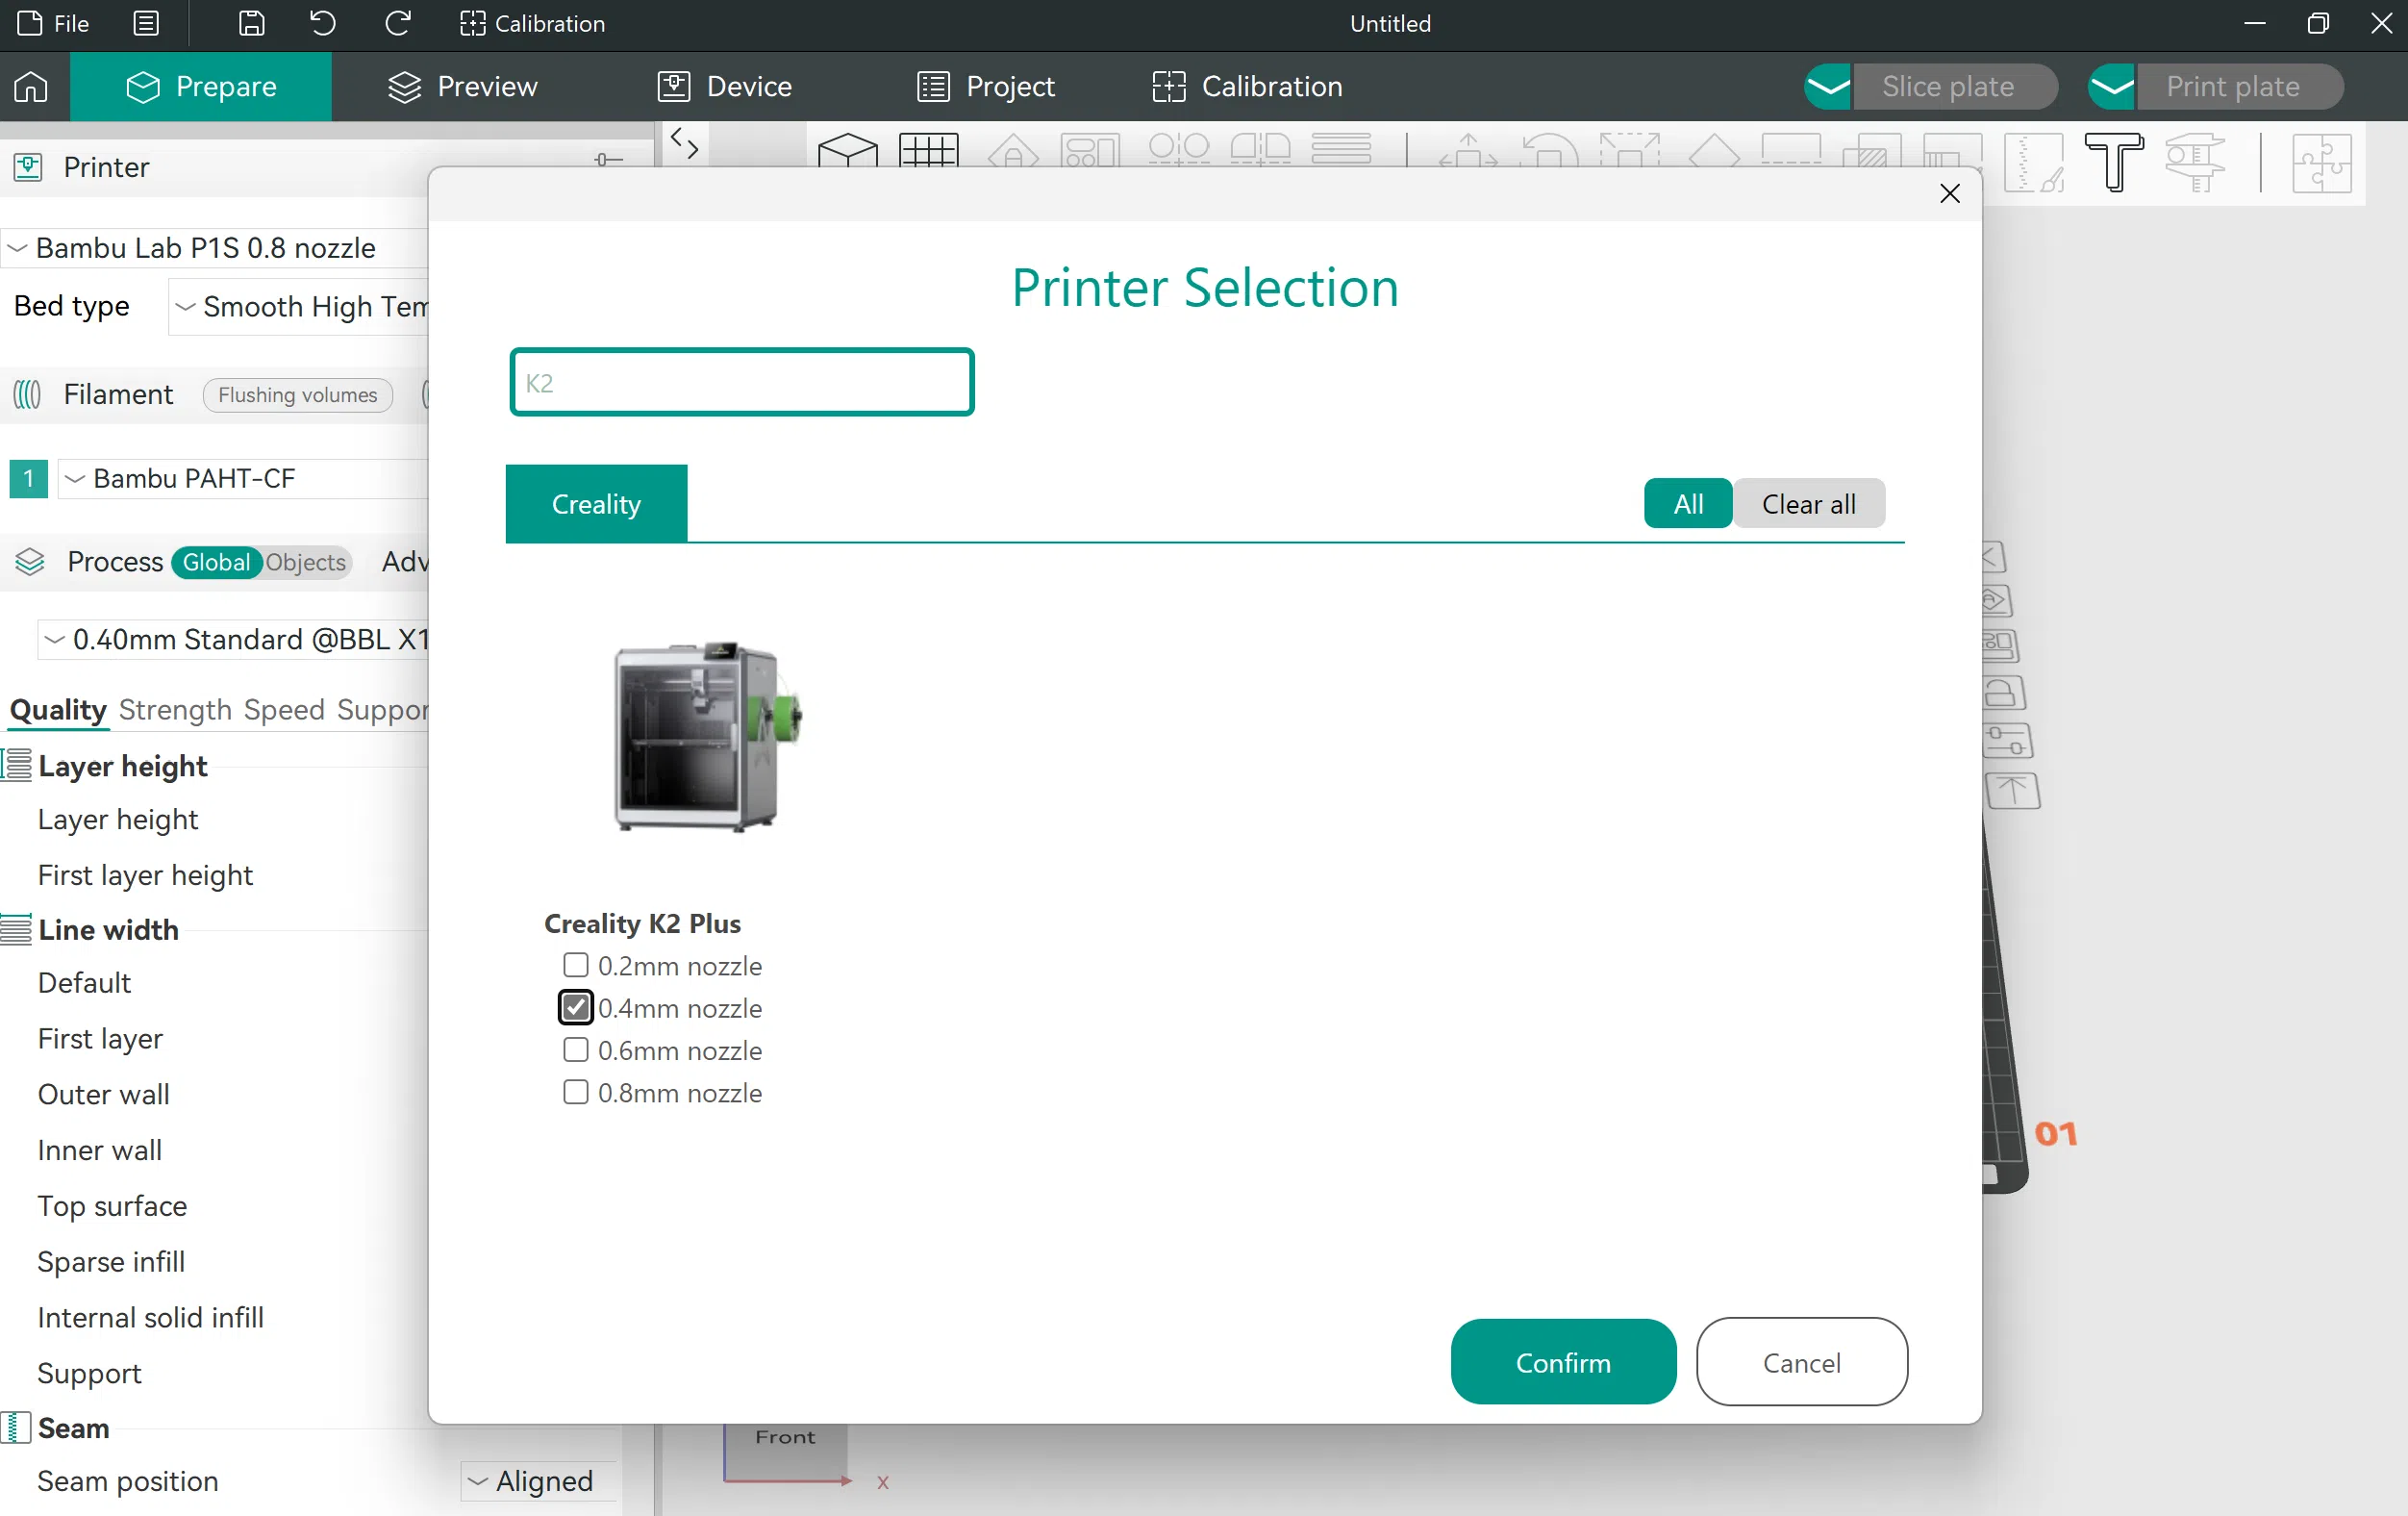Select the Strength settings tab
This screenshot has width=2408, height=1516.
point(175,710)
